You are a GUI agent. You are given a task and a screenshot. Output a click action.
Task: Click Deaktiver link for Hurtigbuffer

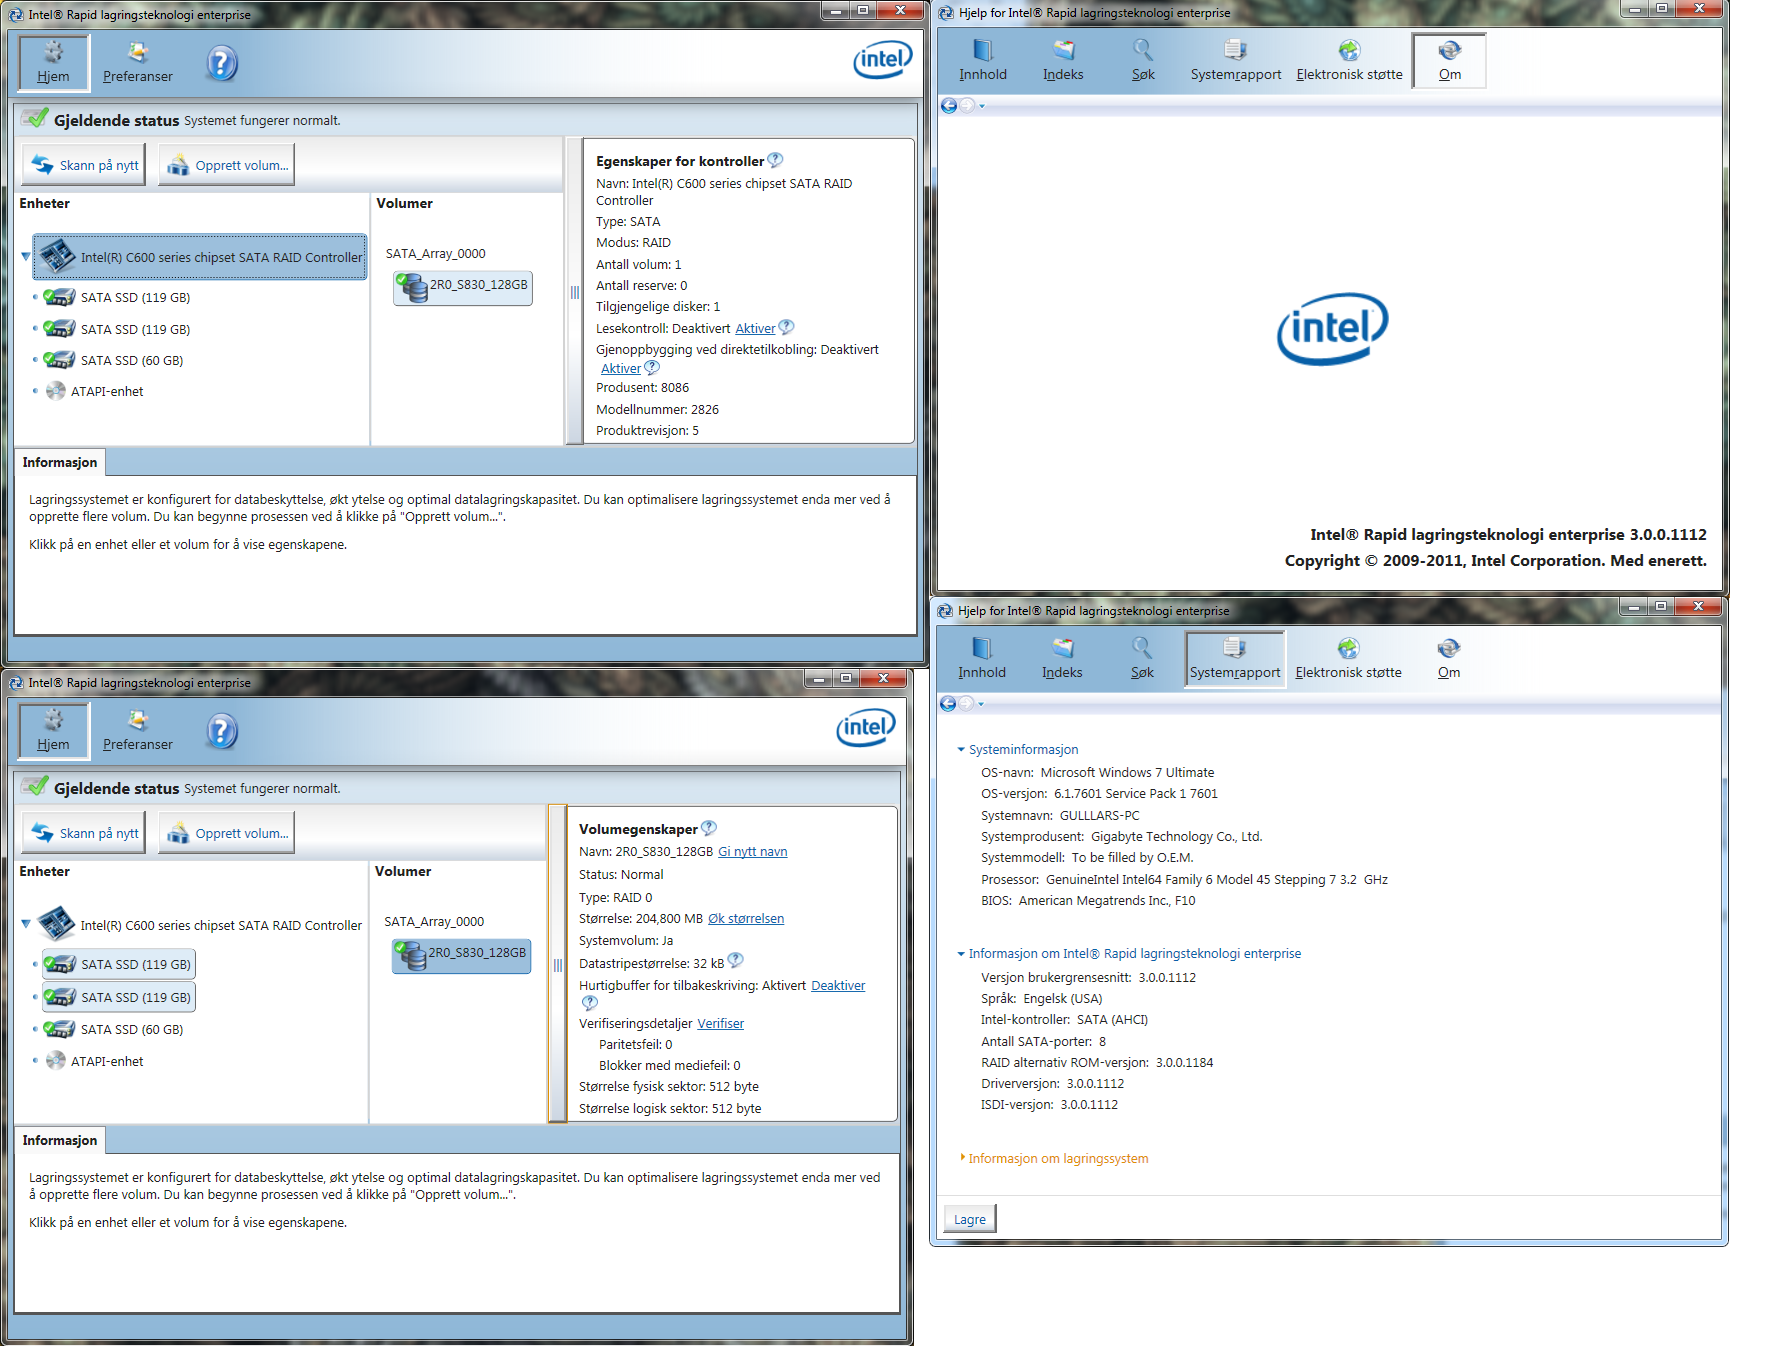[838, 985]
